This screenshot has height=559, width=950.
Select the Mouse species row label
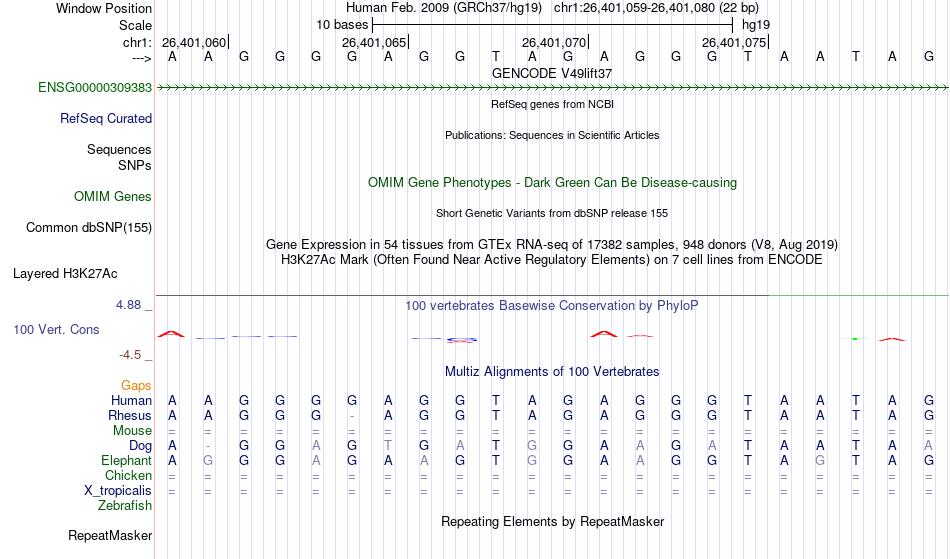click(132, 431)
